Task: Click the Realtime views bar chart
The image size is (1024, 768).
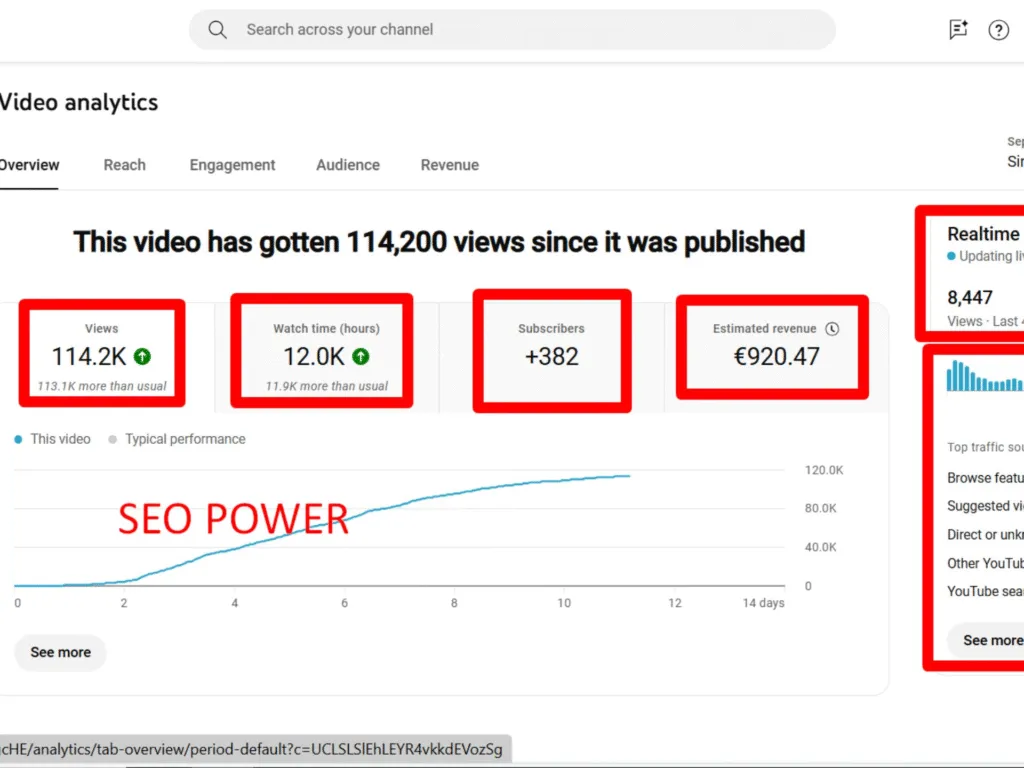Action: tap(985, 377)
